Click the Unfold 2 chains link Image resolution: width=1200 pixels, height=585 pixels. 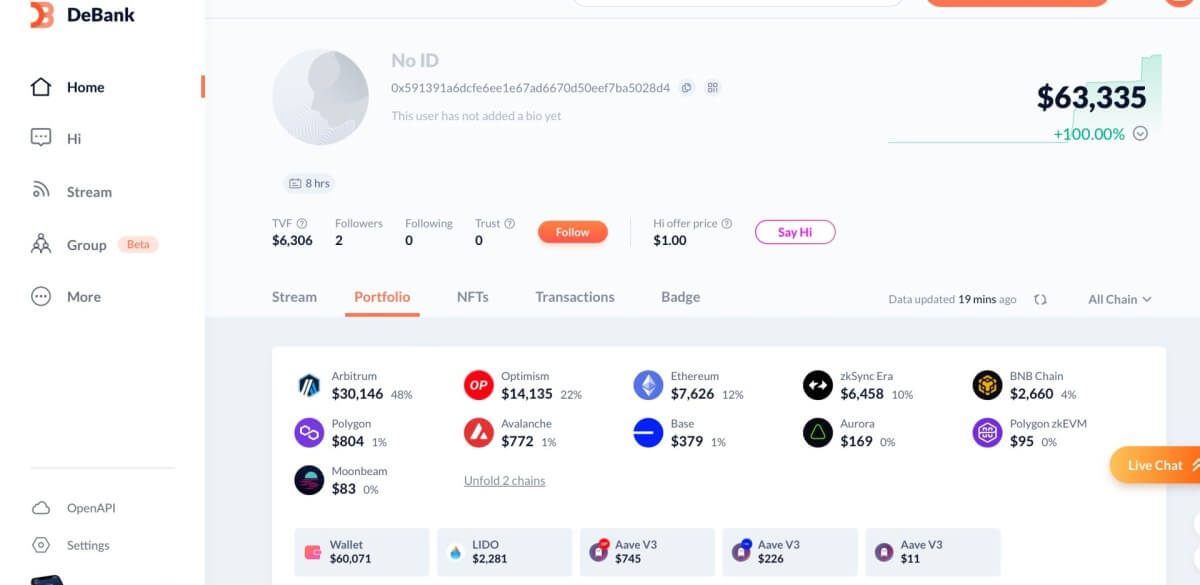tap(504, 481)
